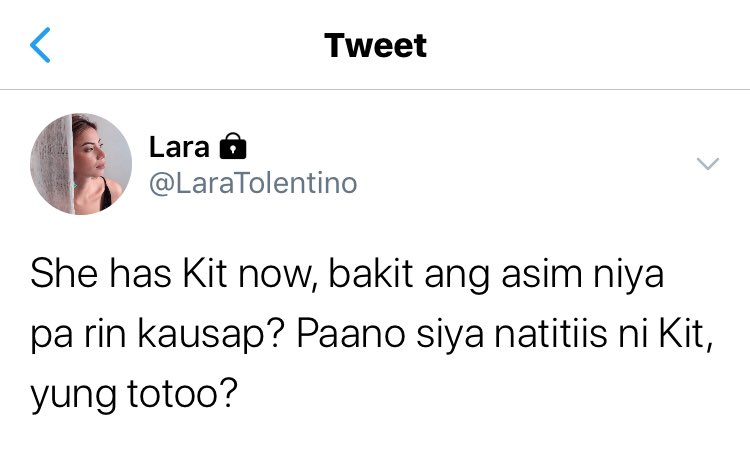This screenshot has height=449, width=750.
Task: Select the display name Lara
Action: (x=179, y=147)
